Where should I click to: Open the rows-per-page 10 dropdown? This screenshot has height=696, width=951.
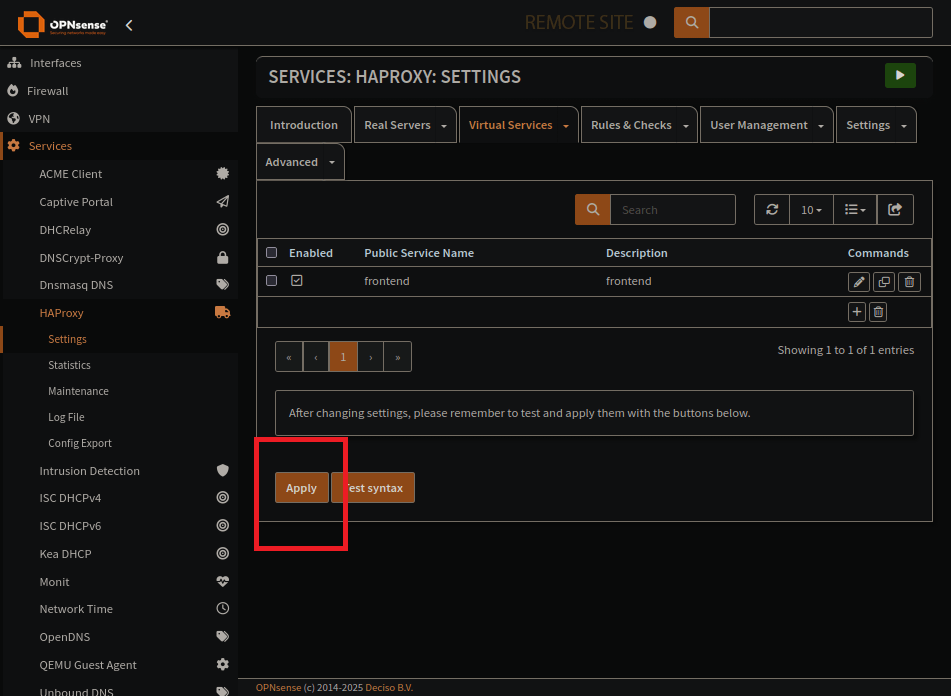(x=812, y=209)
